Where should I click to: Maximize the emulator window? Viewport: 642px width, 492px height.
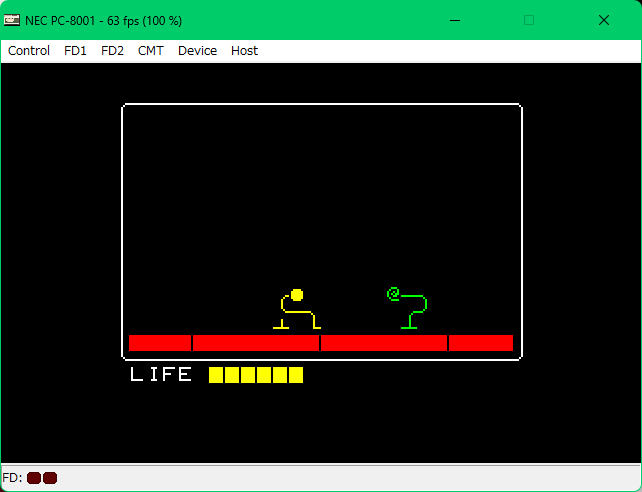pos(529,20)
